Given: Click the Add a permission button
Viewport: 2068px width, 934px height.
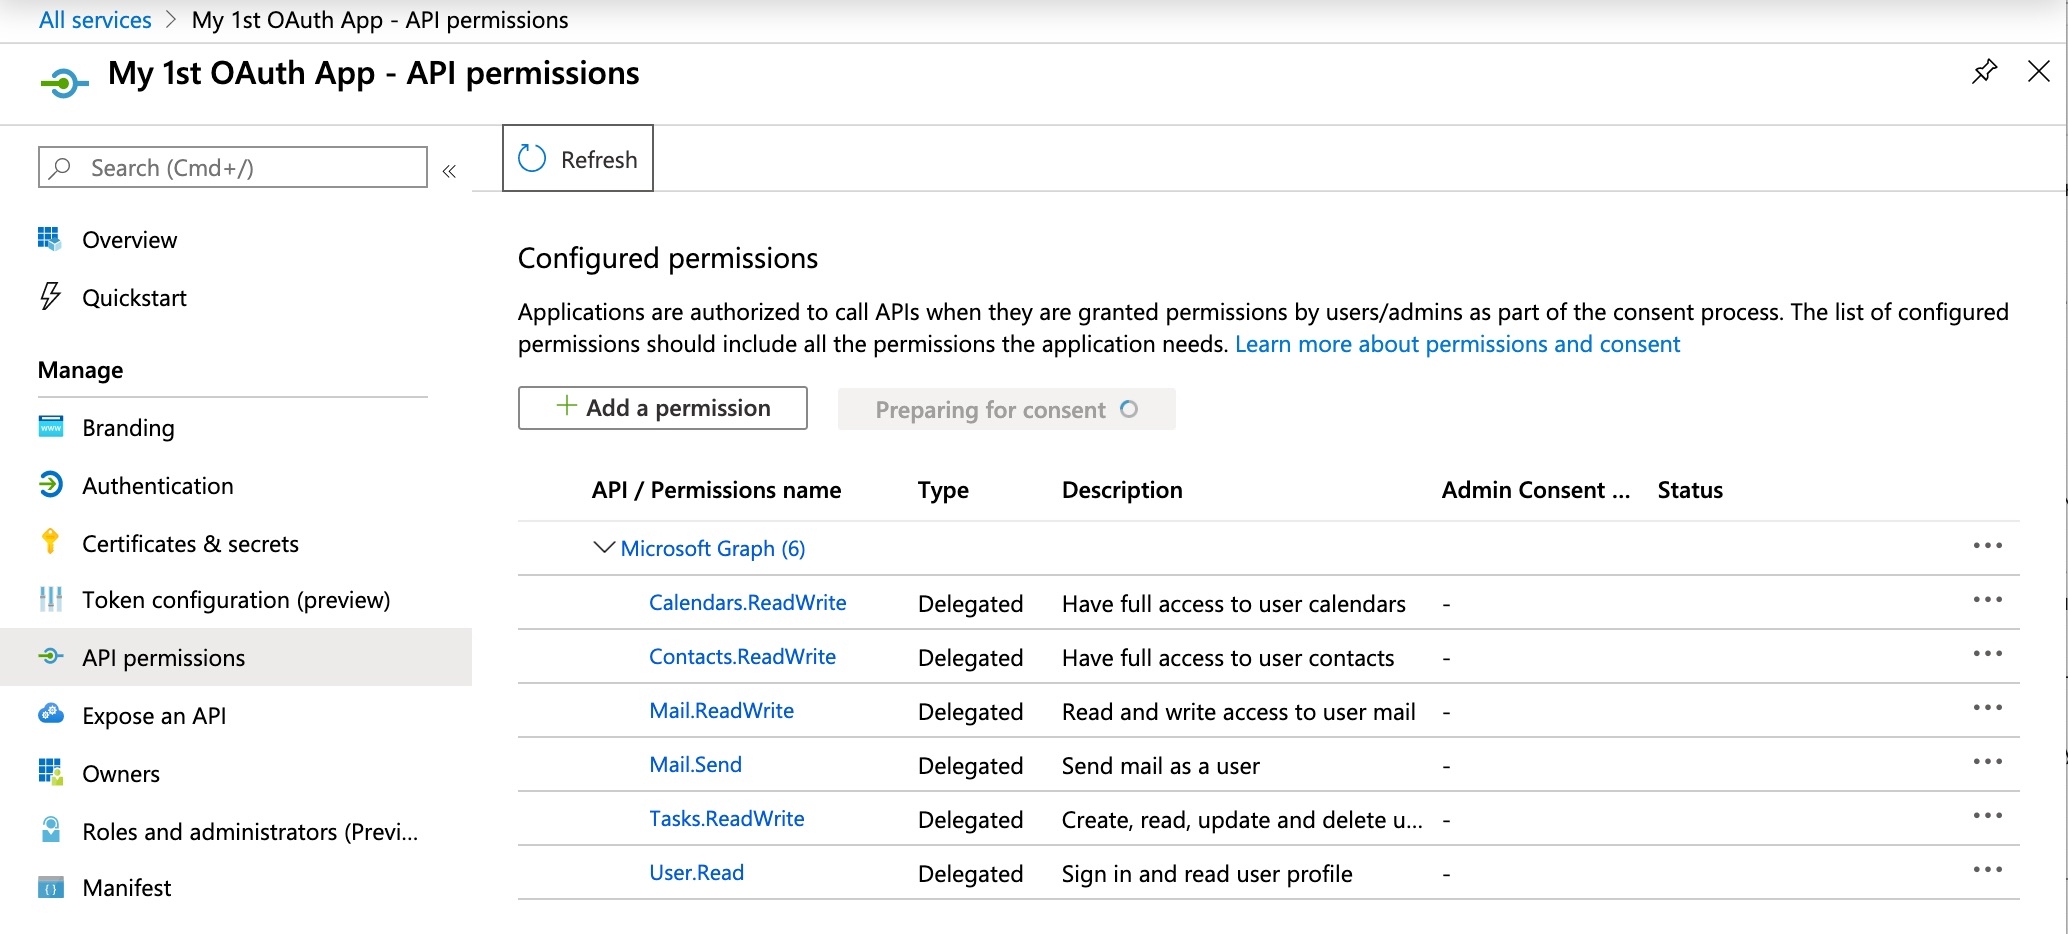Looking at the screenshot, I should [662, 408].
